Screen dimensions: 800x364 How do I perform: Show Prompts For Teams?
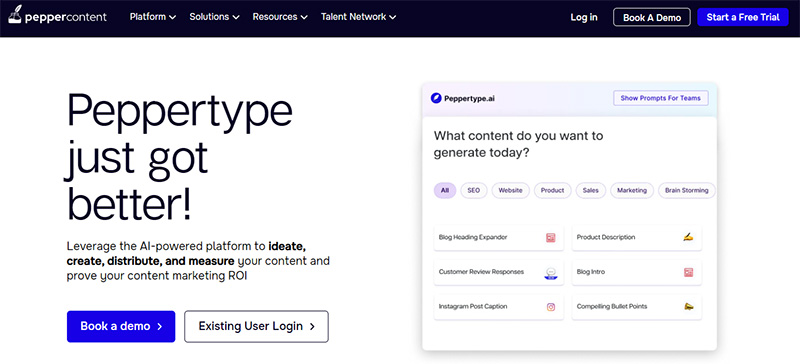click(660, 98)
